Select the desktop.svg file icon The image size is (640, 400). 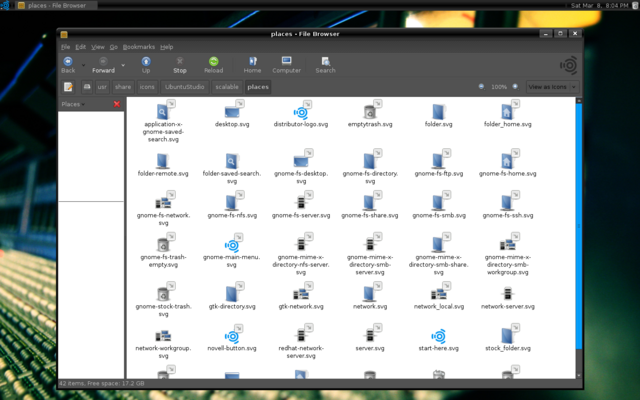tap(232, 111)
